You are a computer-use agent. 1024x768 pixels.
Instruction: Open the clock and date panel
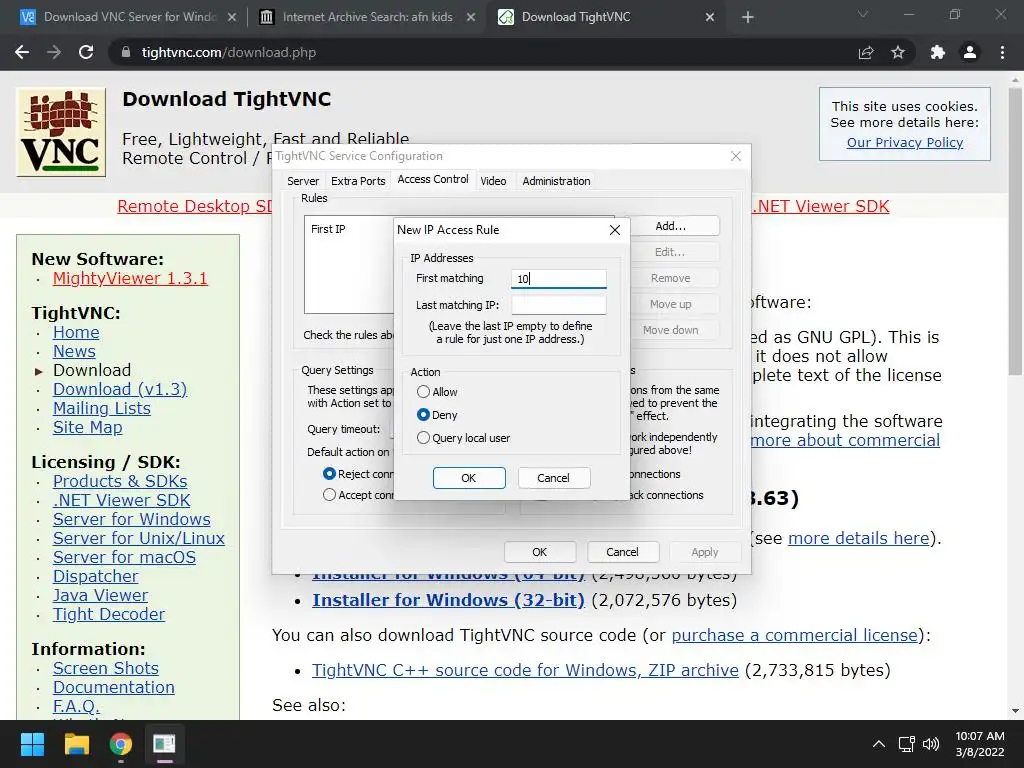pyautogui.click(x=980, y=744)
